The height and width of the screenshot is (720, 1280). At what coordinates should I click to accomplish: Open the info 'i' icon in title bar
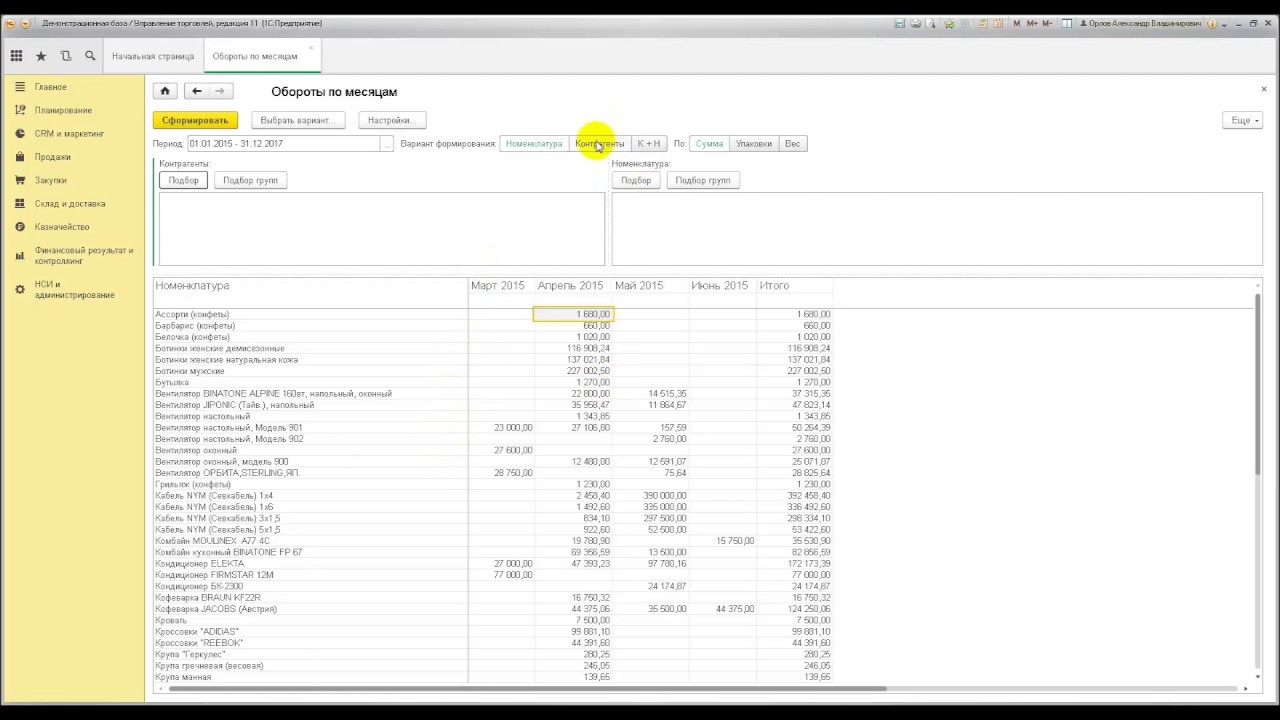pyautogui.click(x=1212, y=23)
